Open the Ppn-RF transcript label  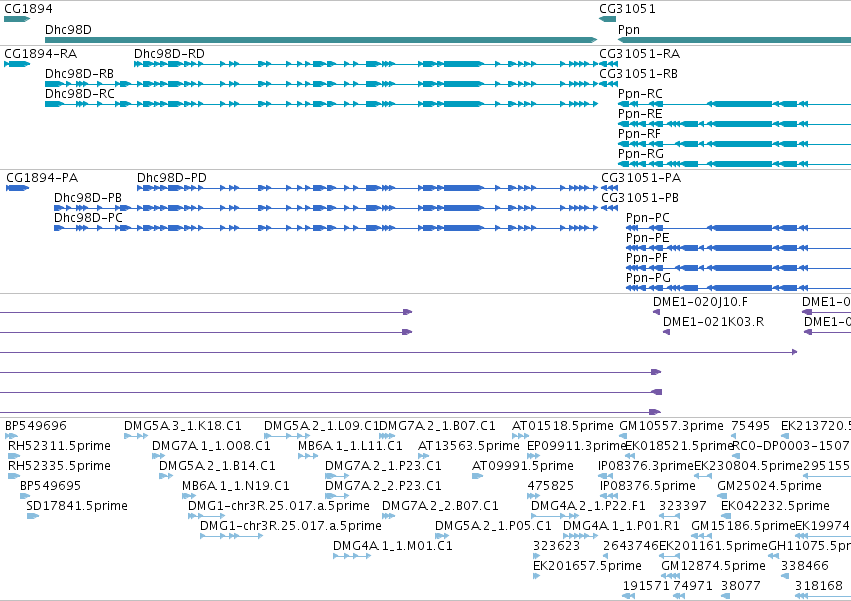pyautogui.click(x=639, y=134)
